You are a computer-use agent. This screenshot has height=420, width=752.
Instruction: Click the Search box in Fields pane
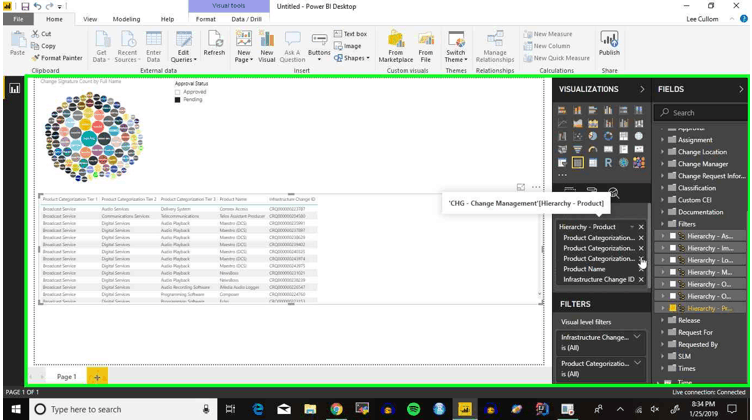point(700,113)
